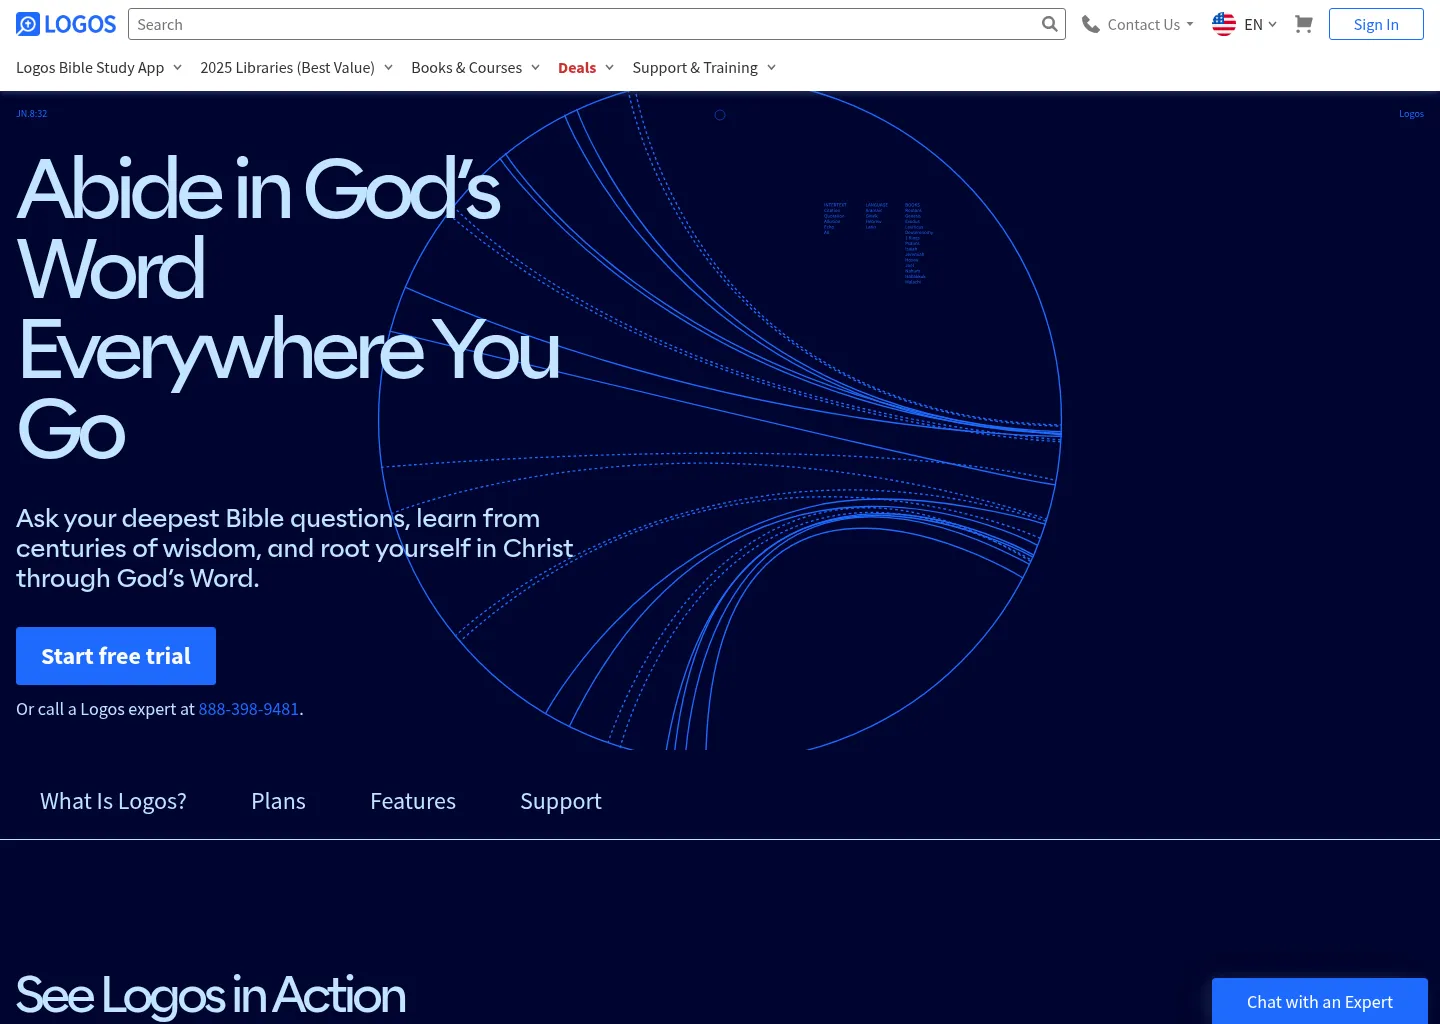
Task: Click the Logos logo in the header
Action: click(66, 24)
